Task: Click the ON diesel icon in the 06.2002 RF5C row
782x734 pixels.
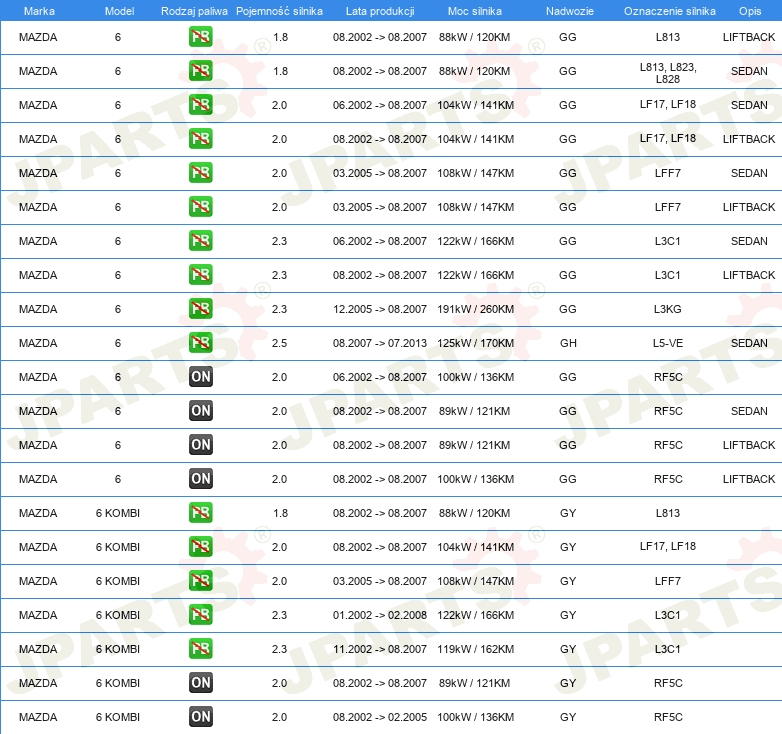Action: click(x=200, y=376)
